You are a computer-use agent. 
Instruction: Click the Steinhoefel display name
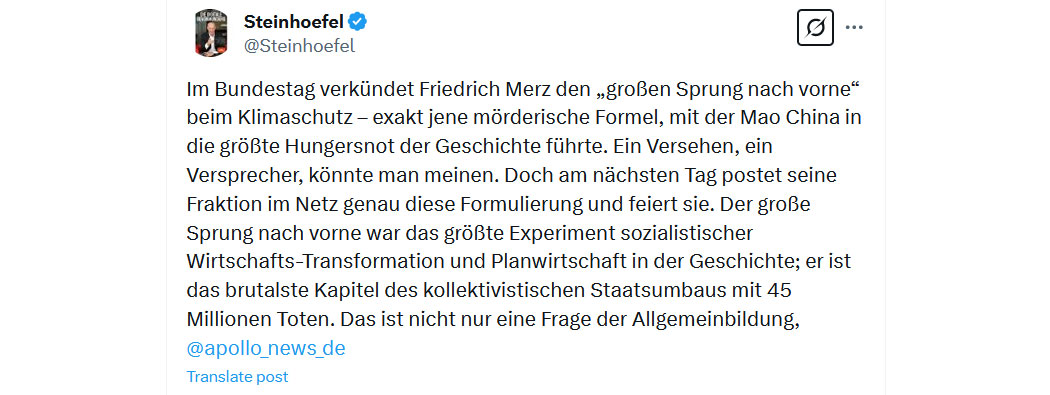pos(294,22)
